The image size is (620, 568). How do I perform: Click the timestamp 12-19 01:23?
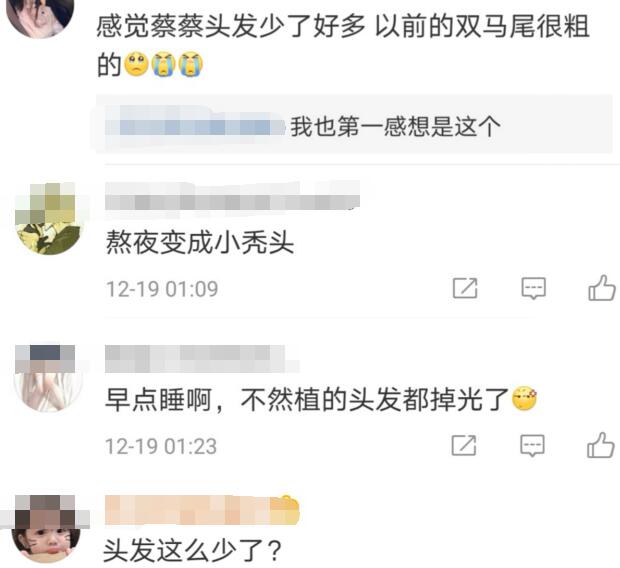(161, 446)
